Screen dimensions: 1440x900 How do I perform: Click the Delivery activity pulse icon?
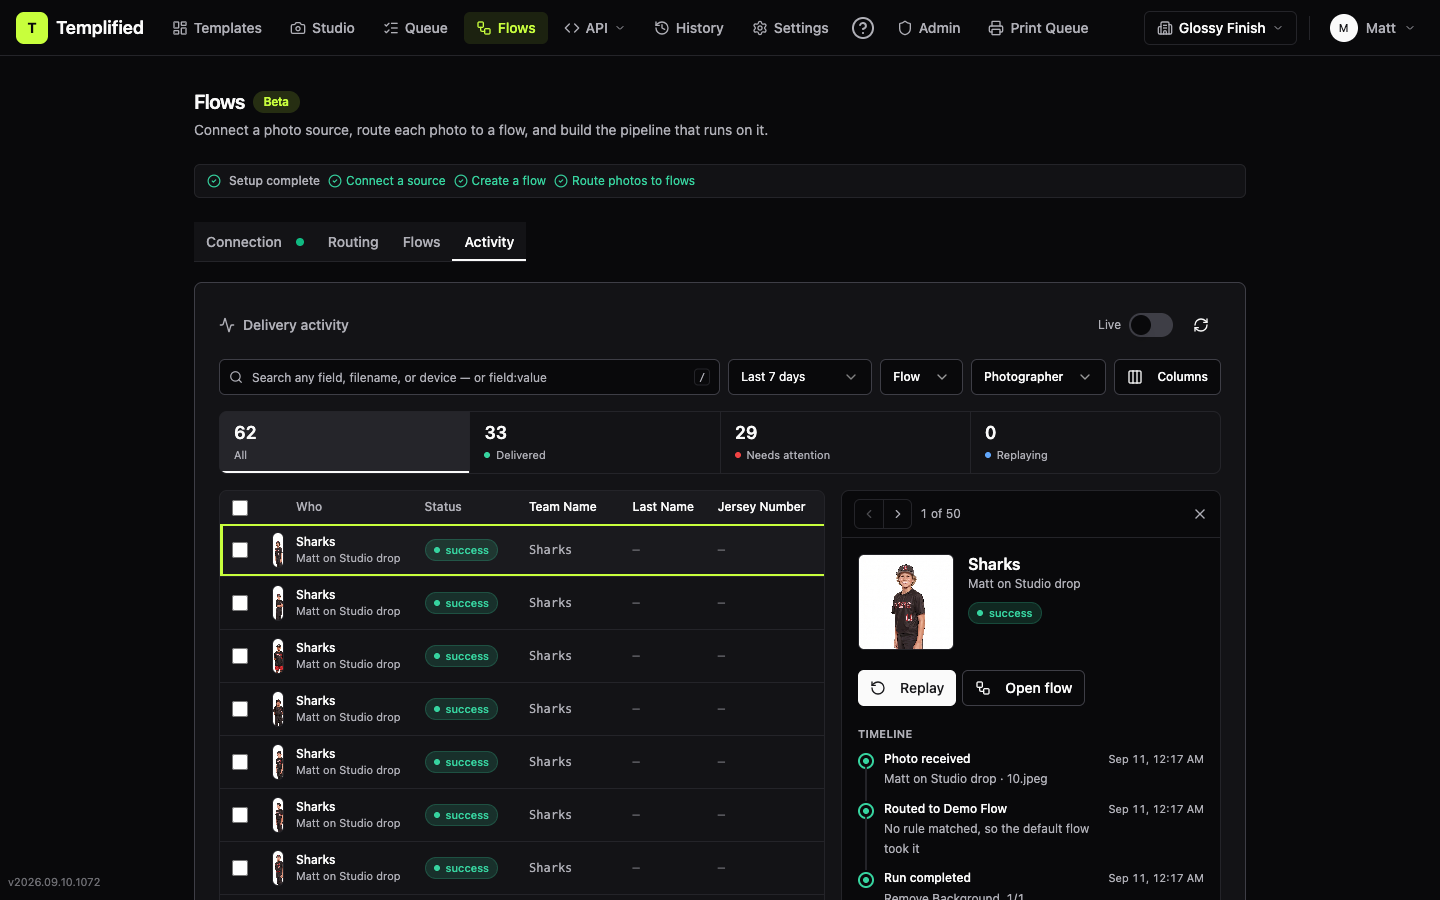click(x=227, y=325)
